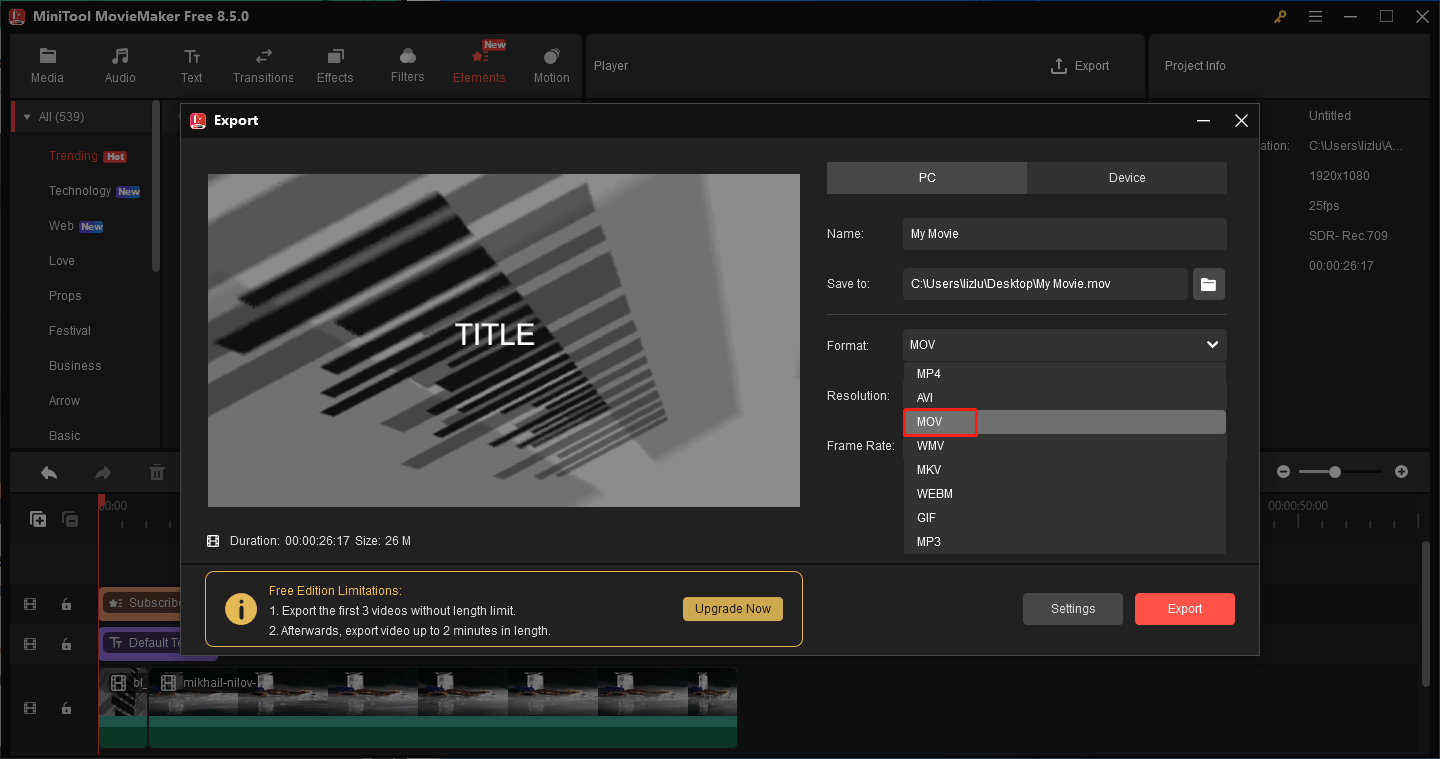
Task: Click the trash delete icon above the timeline
Action: [157, 471]
